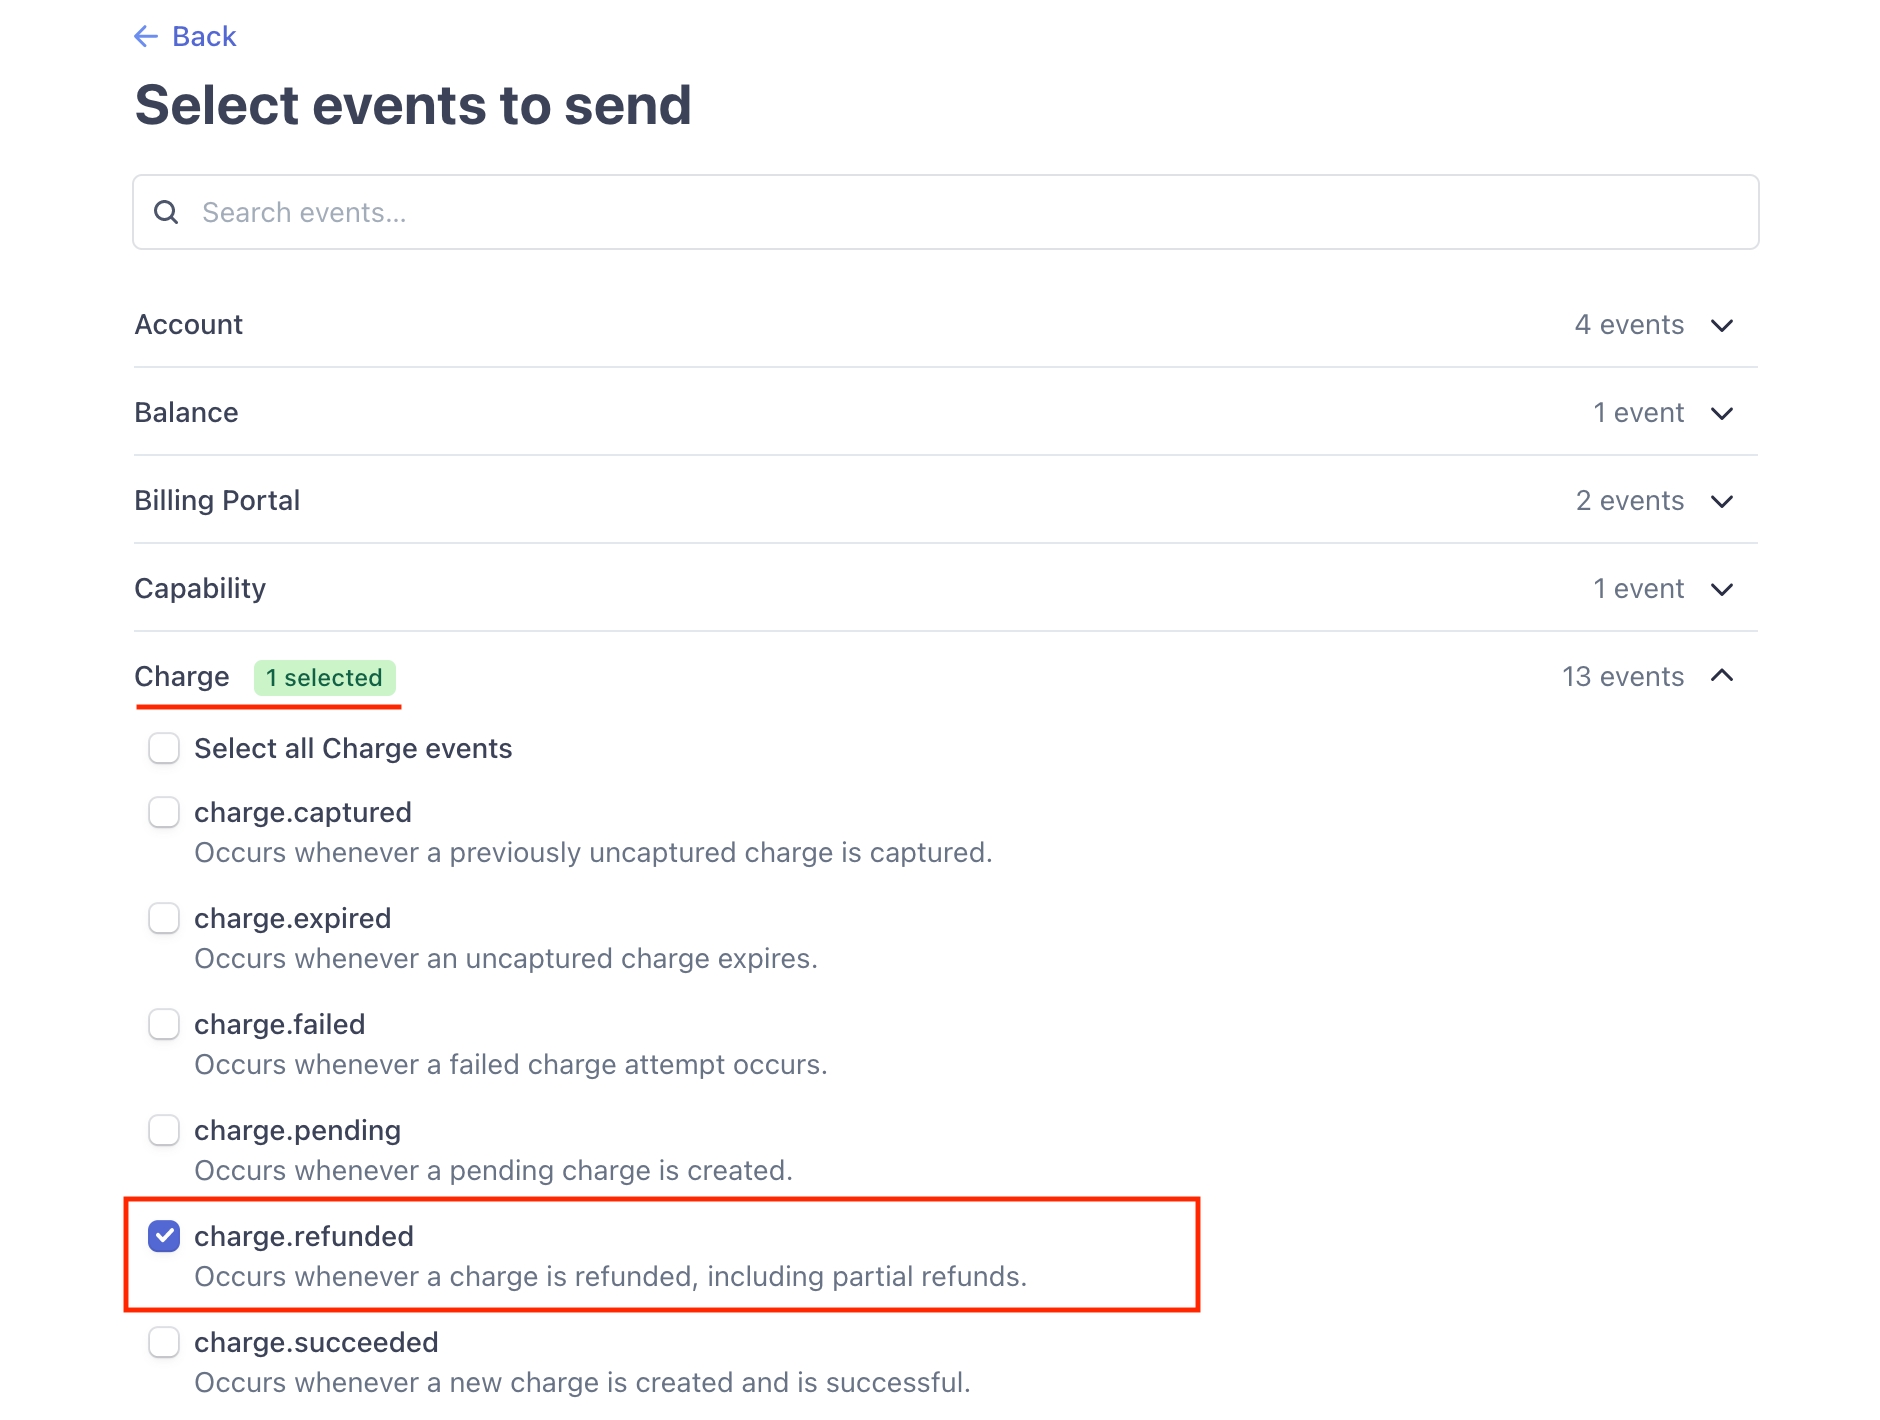
Task: Click the Account category row label
Action: click(189, 325)
